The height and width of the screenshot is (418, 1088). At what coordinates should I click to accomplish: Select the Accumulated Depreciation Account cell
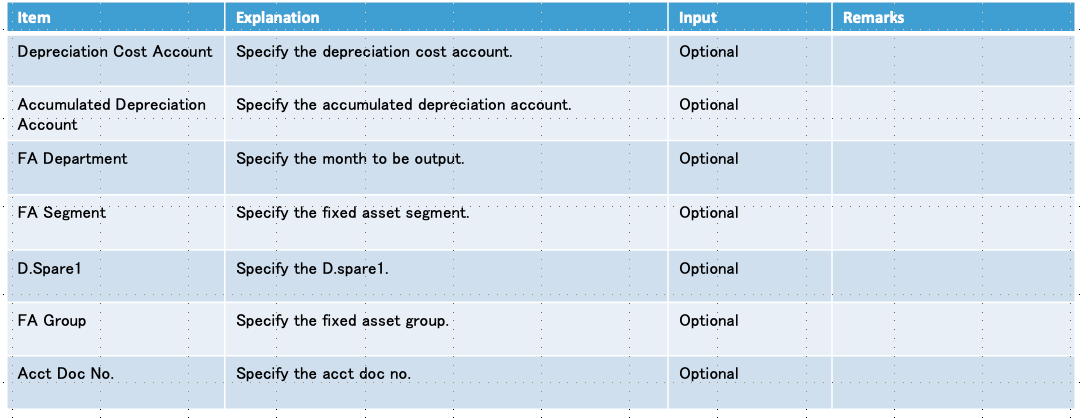(x=117, y=114)
